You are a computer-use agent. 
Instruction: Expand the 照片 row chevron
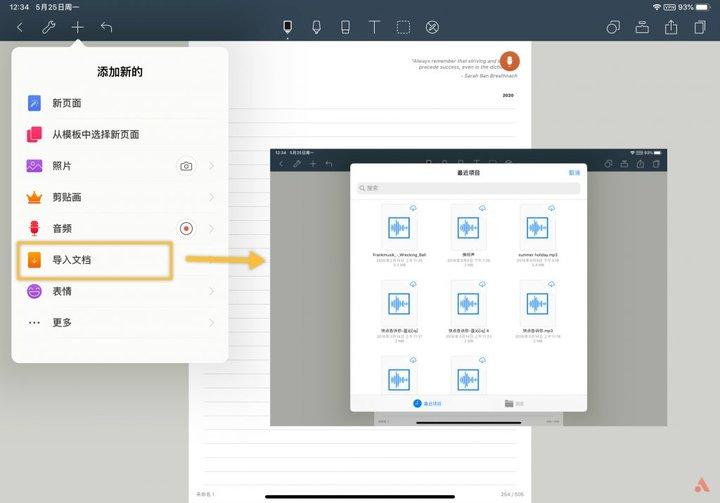[211, 166]
